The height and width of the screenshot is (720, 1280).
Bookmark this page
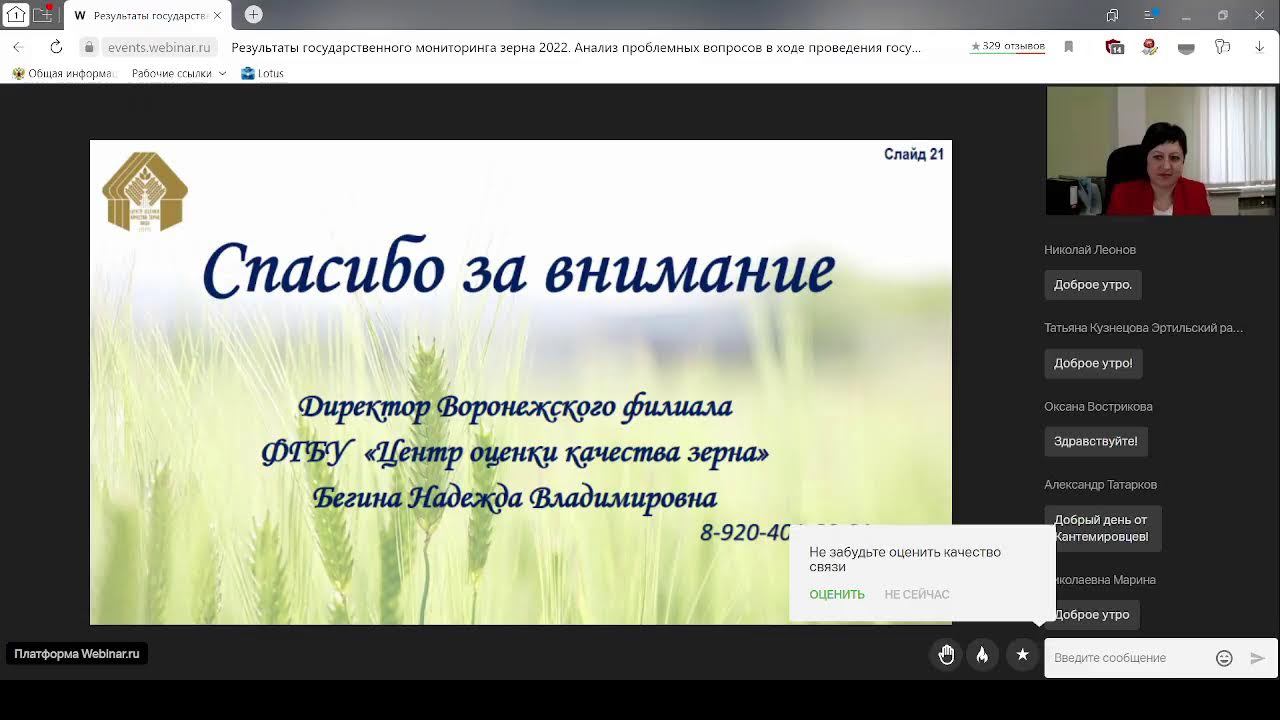tap(1069, 47)
